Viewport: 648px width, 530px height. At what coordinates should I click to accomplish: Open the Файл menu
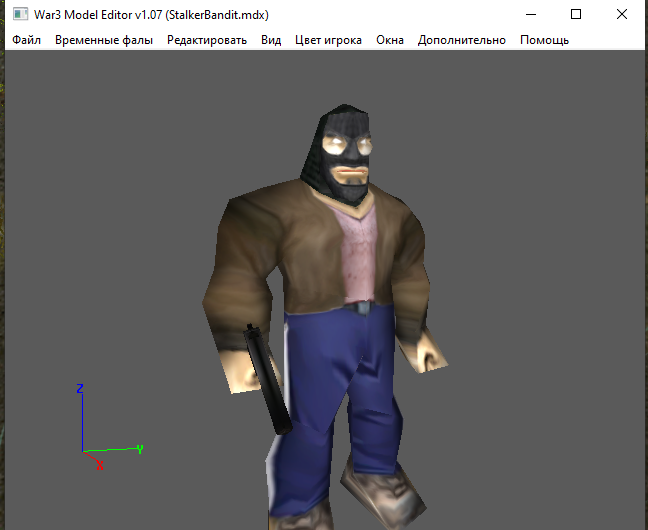26,40
